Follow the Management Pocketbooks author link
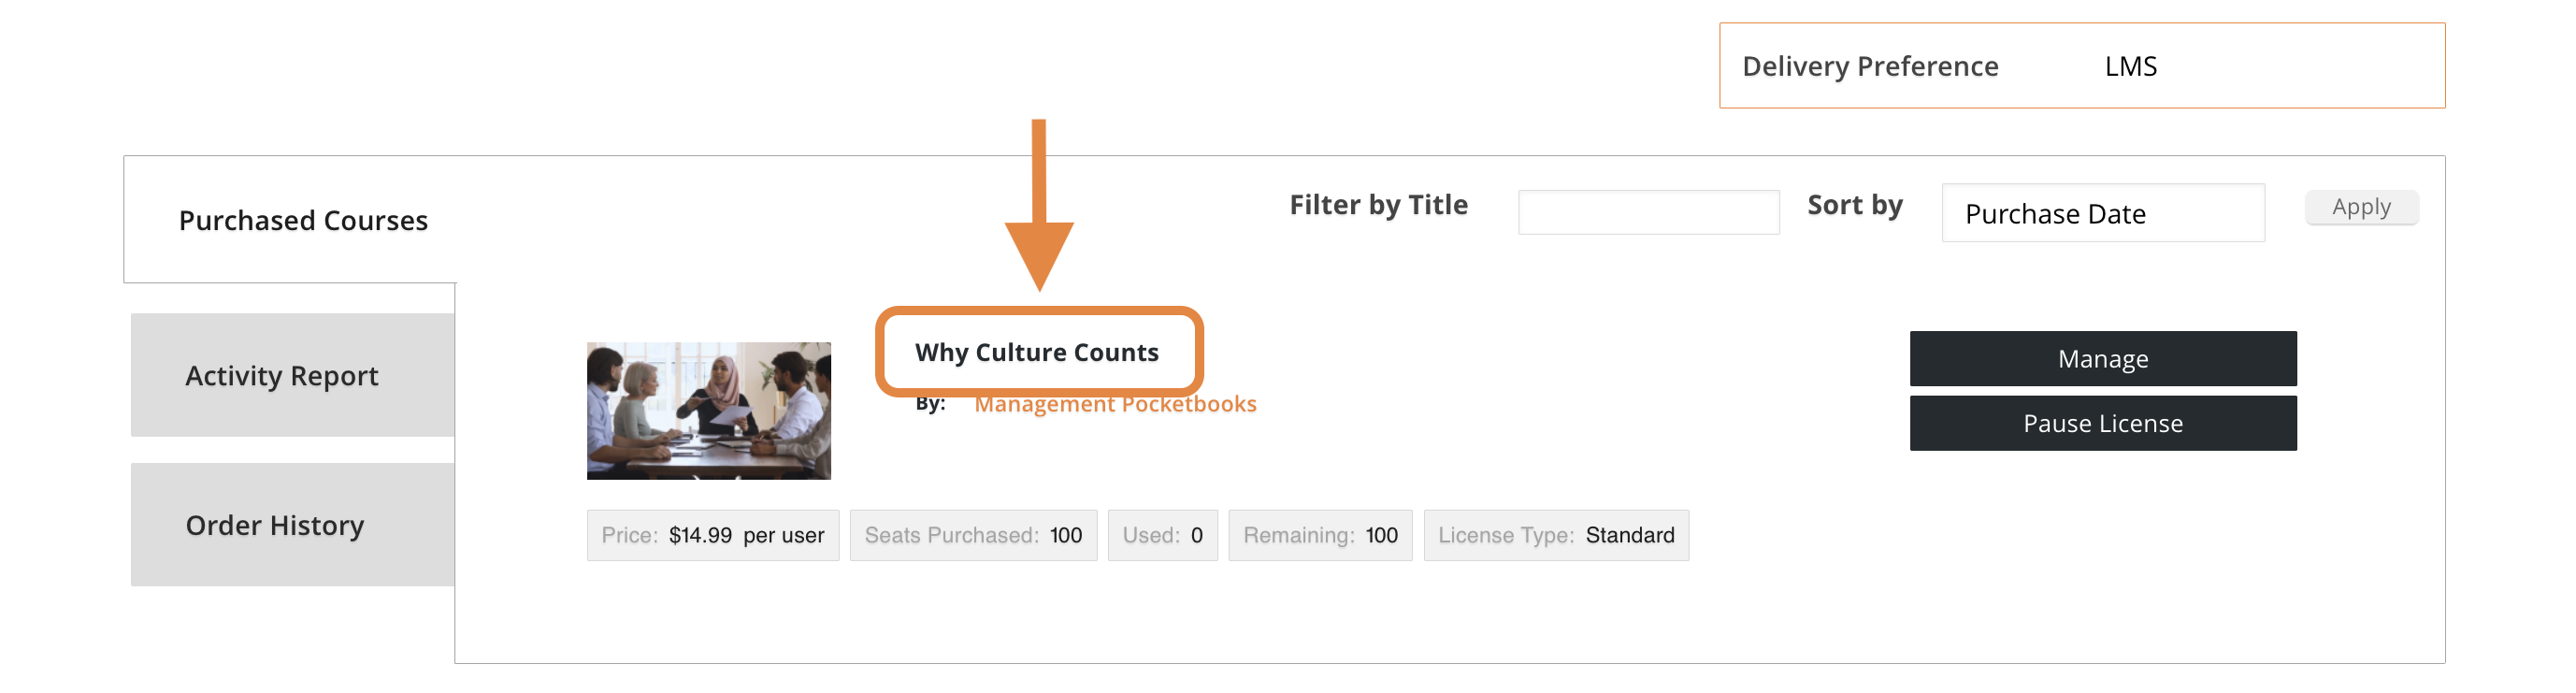This screenshot has width=2576, height=693. (x=1115, y=404)
